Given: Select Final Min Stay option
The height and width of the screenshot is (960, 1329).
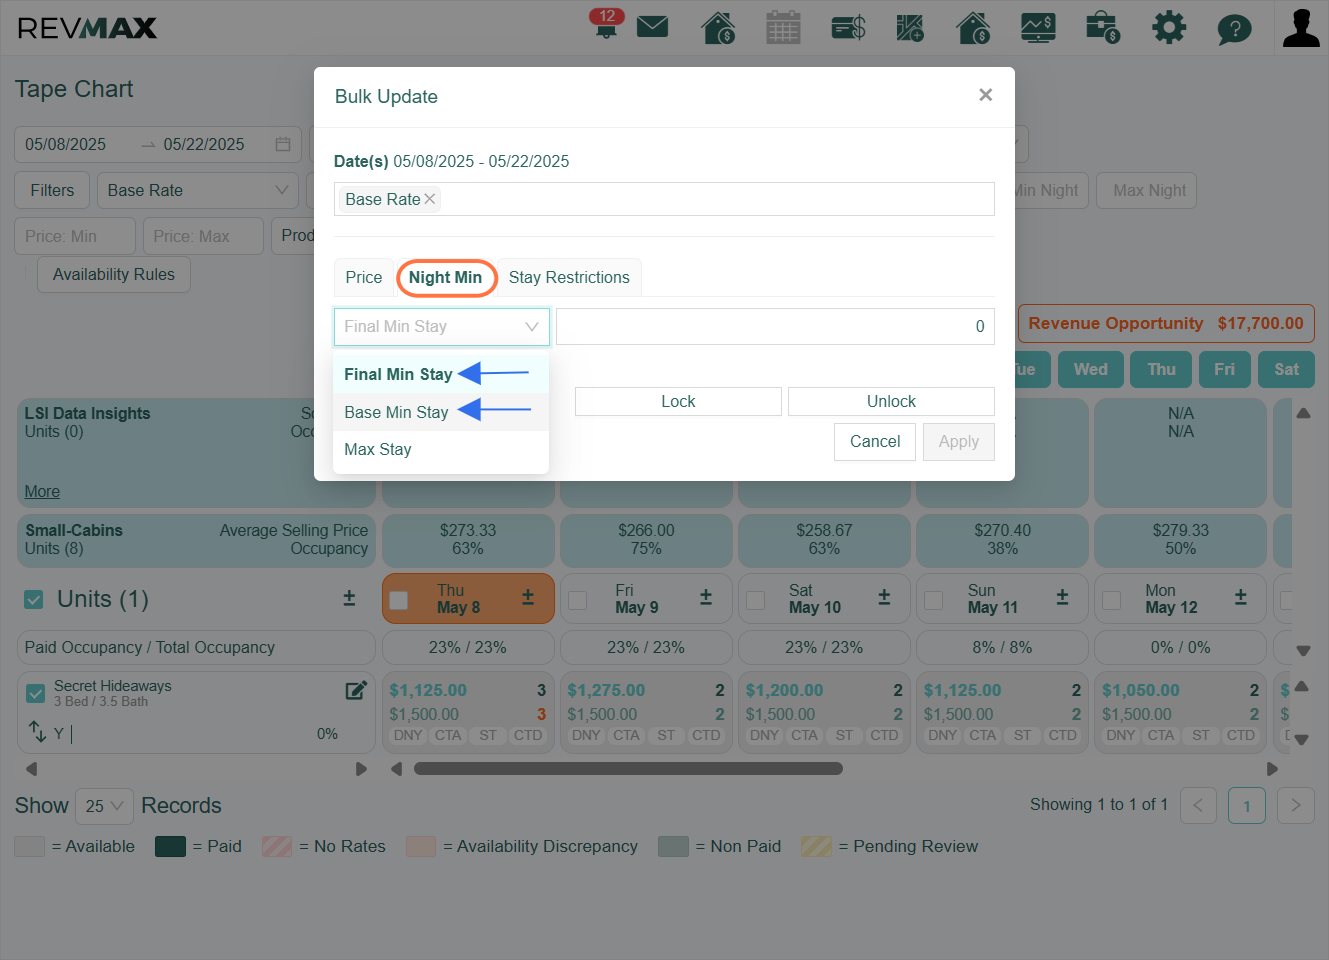Looking at the screenshot, I should 441,374.
